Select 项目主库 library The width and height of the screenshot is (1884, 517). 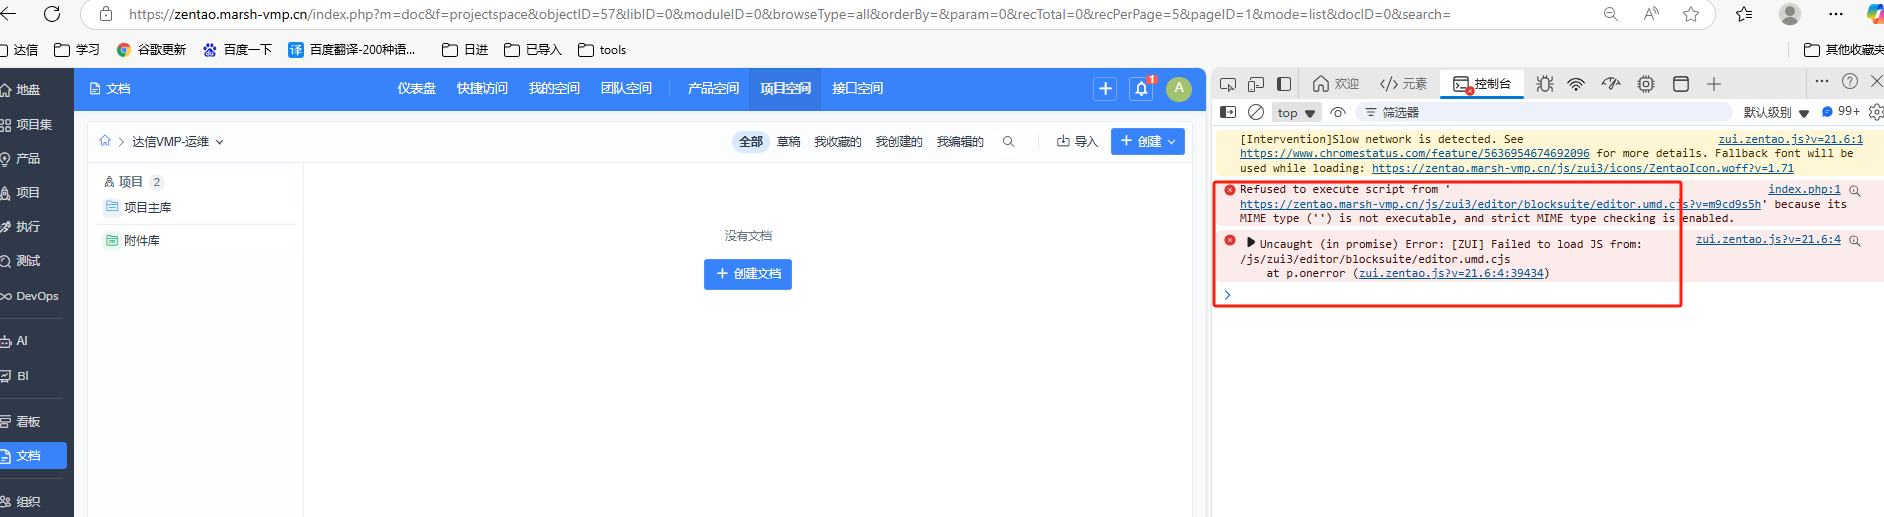147,207
